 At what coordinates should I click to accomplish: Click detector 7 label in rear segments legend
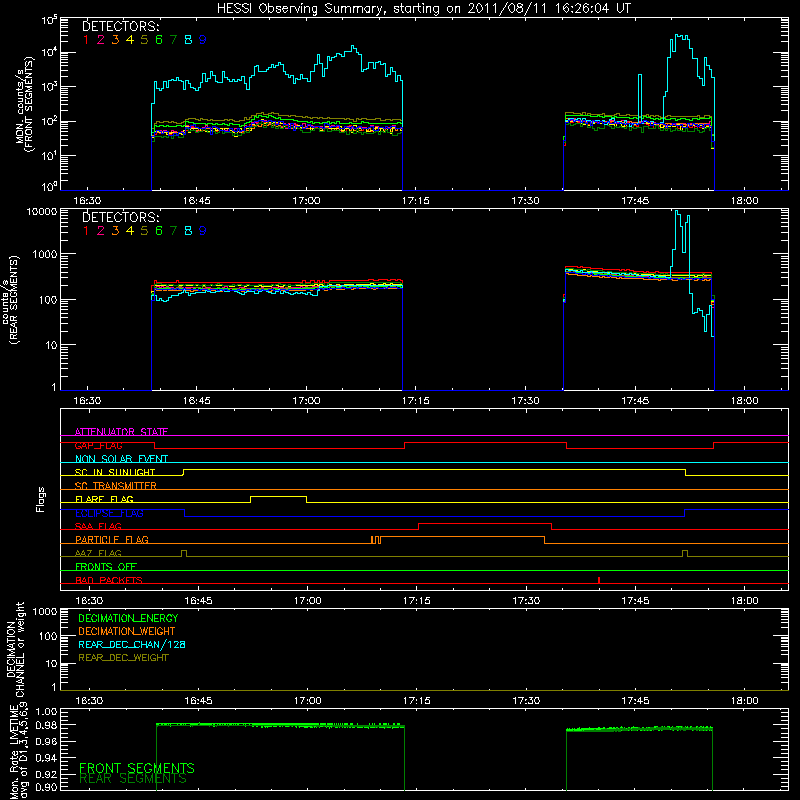tap(173, 231)
